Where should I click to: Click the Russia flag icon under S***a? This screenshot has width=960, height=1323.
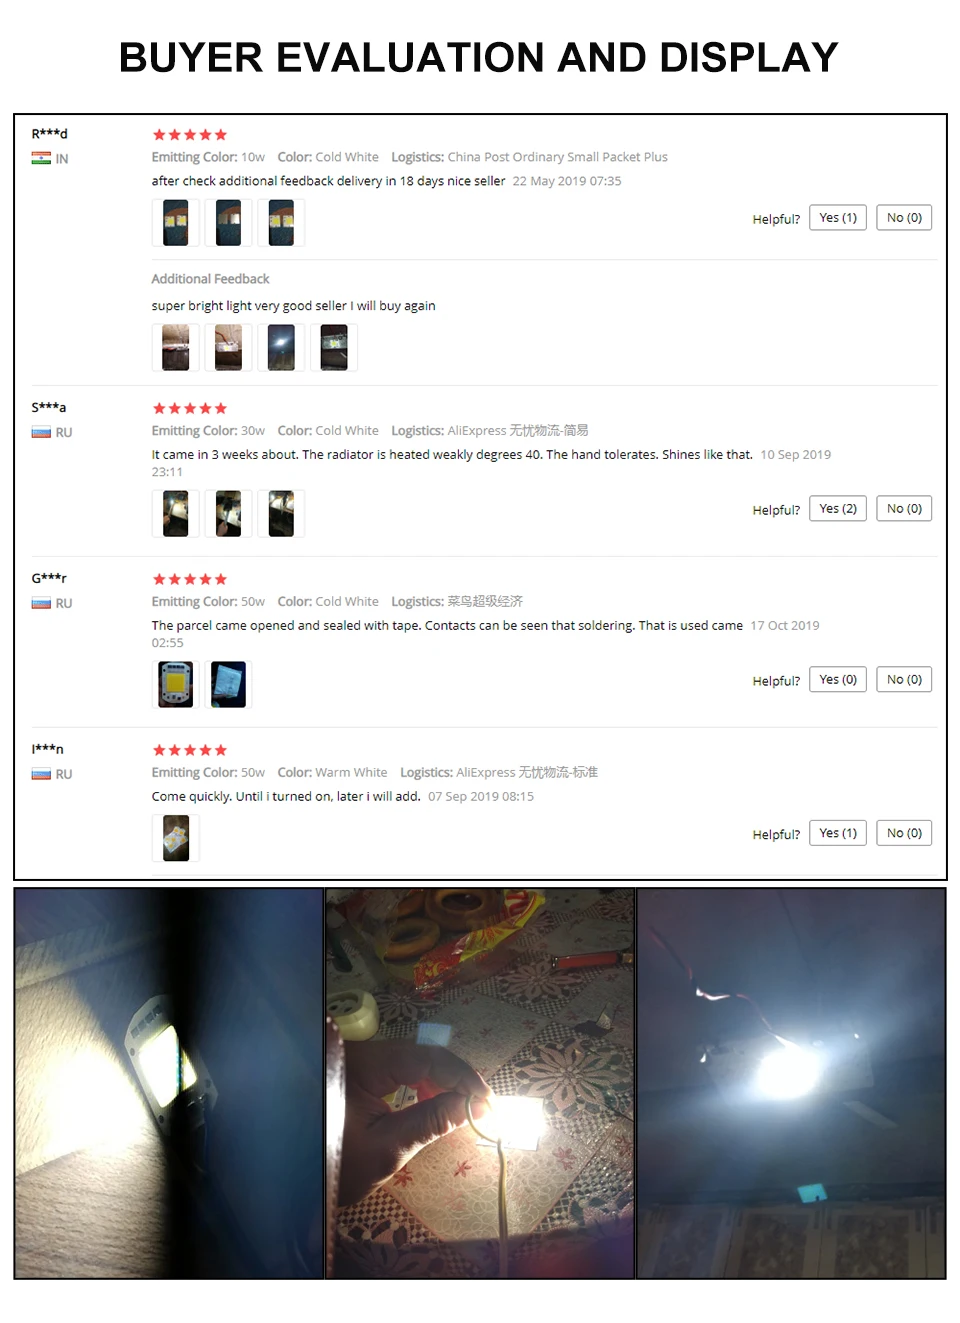point(41,432)
